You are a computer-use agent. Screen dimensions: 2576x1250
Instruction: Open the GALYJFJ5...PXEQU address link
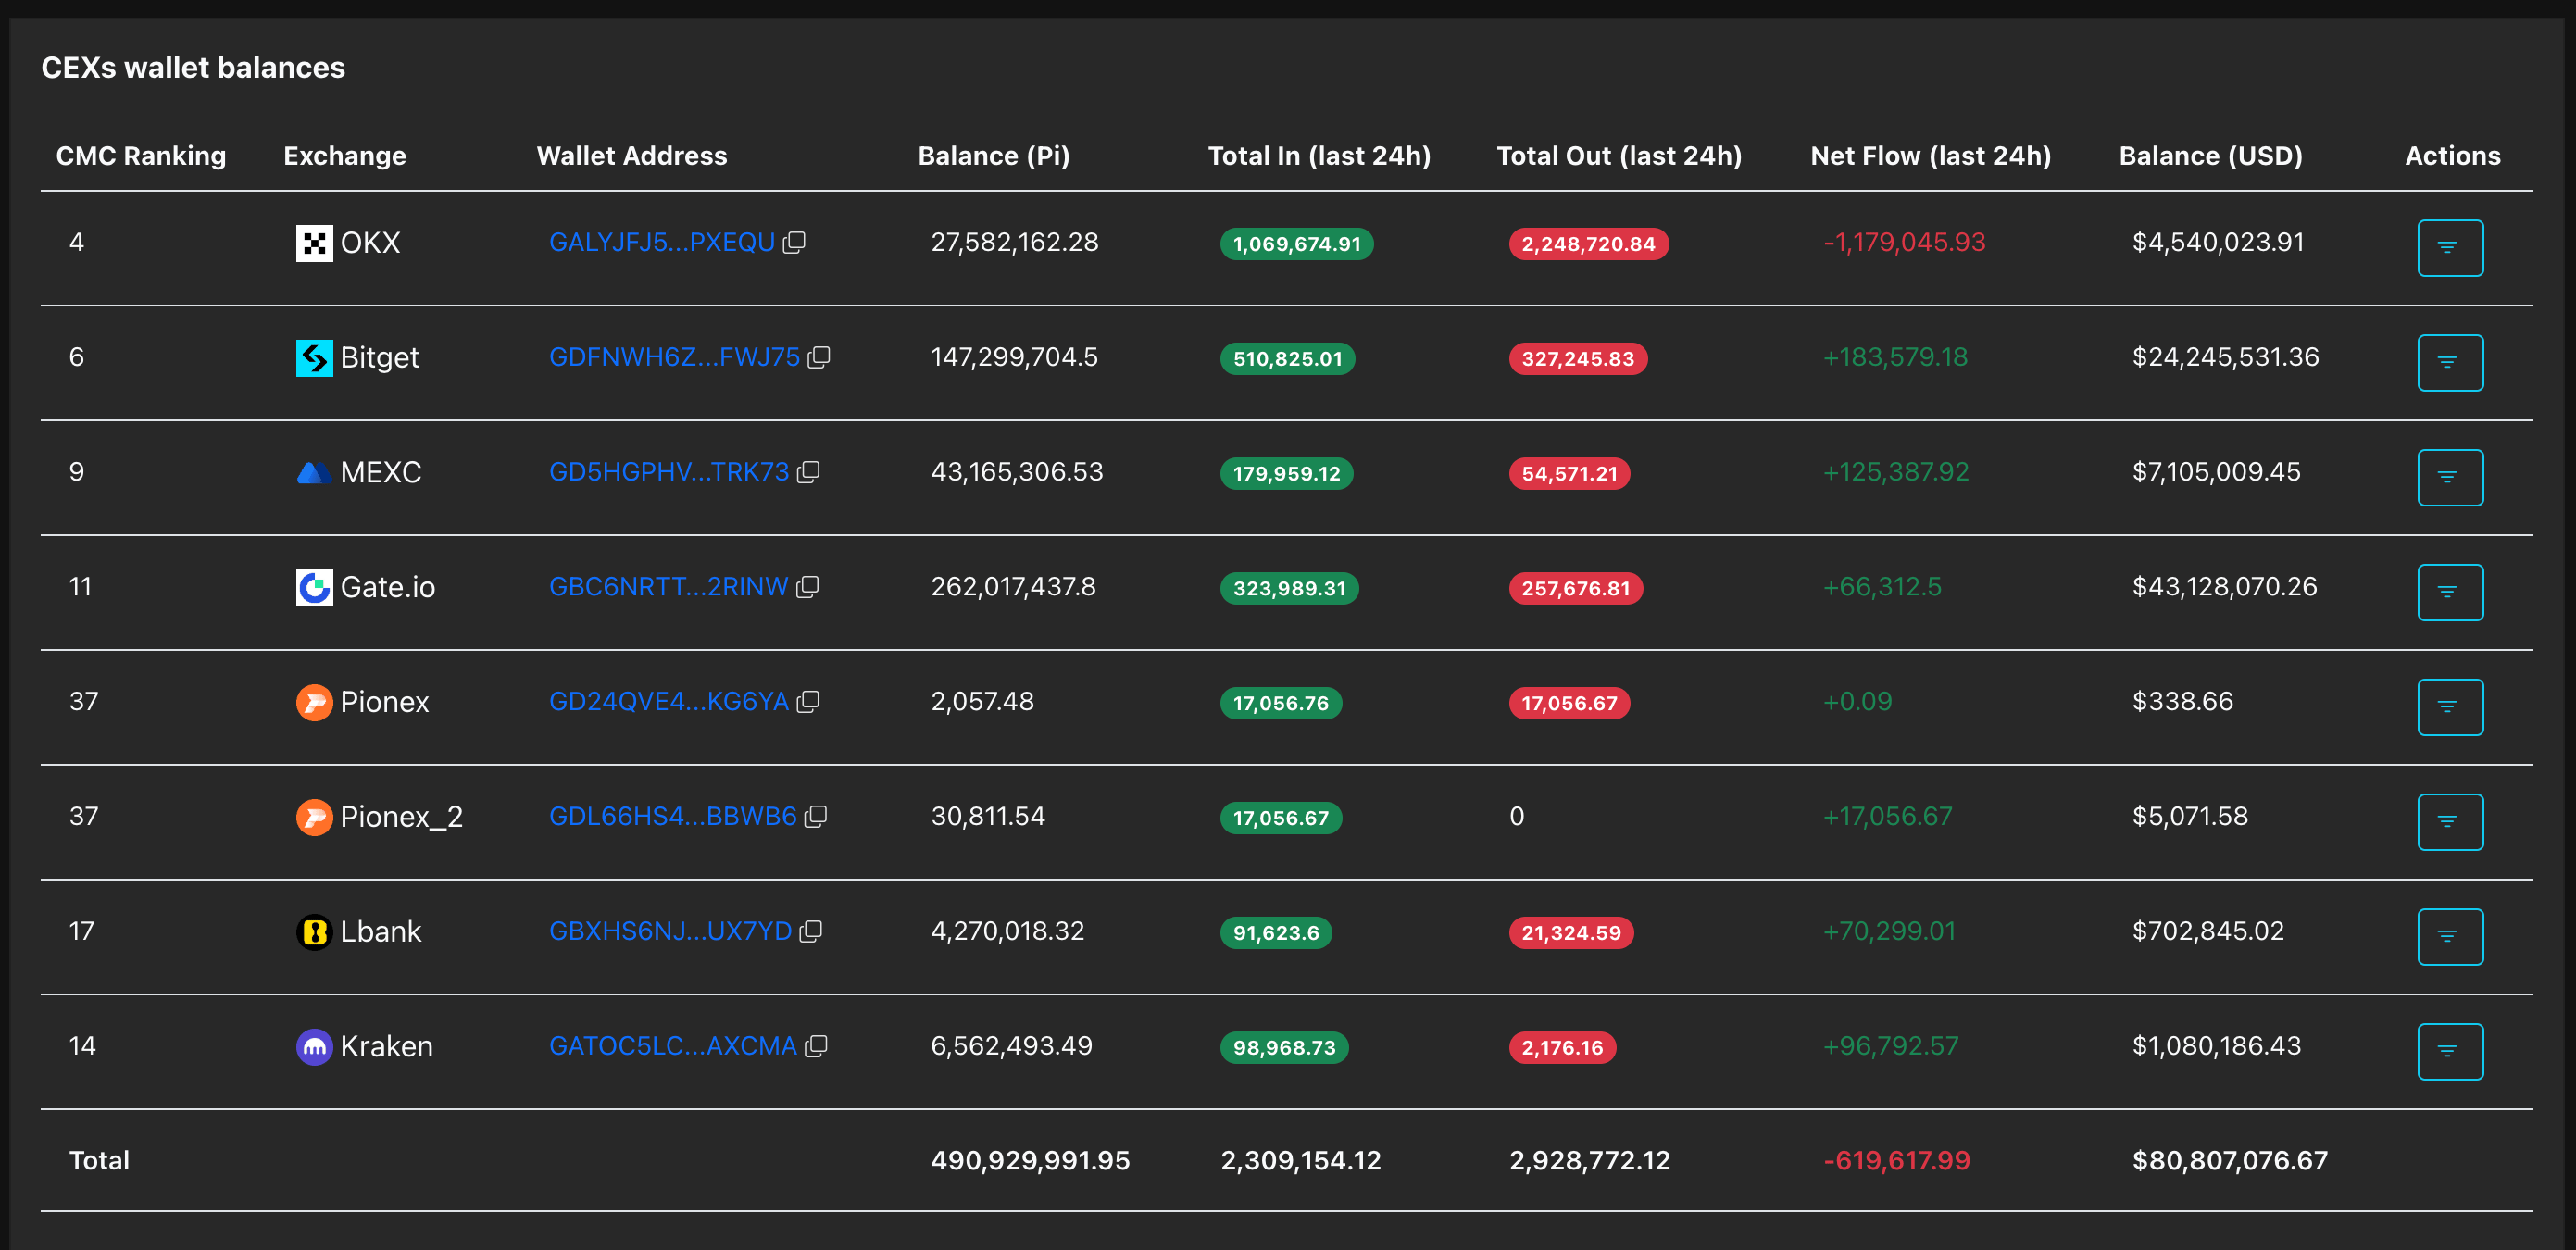click(x=661, y=243)
